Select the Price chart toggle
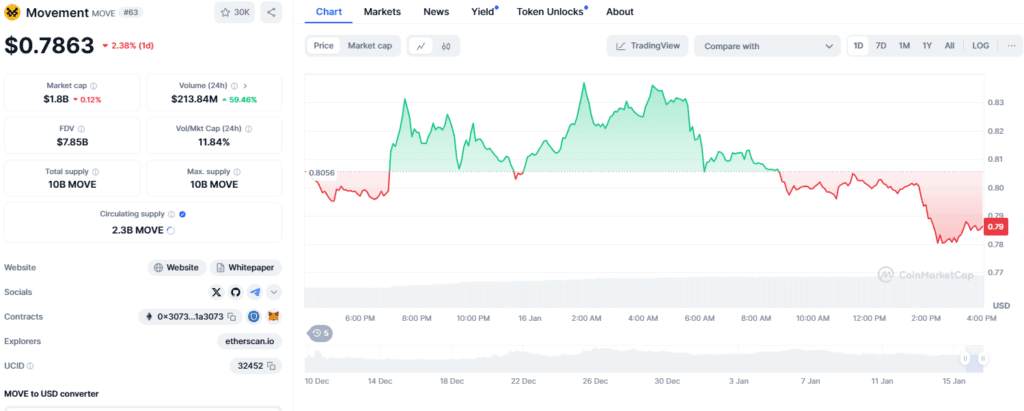Screen dimensions: 1024x411 coord(323,46)
